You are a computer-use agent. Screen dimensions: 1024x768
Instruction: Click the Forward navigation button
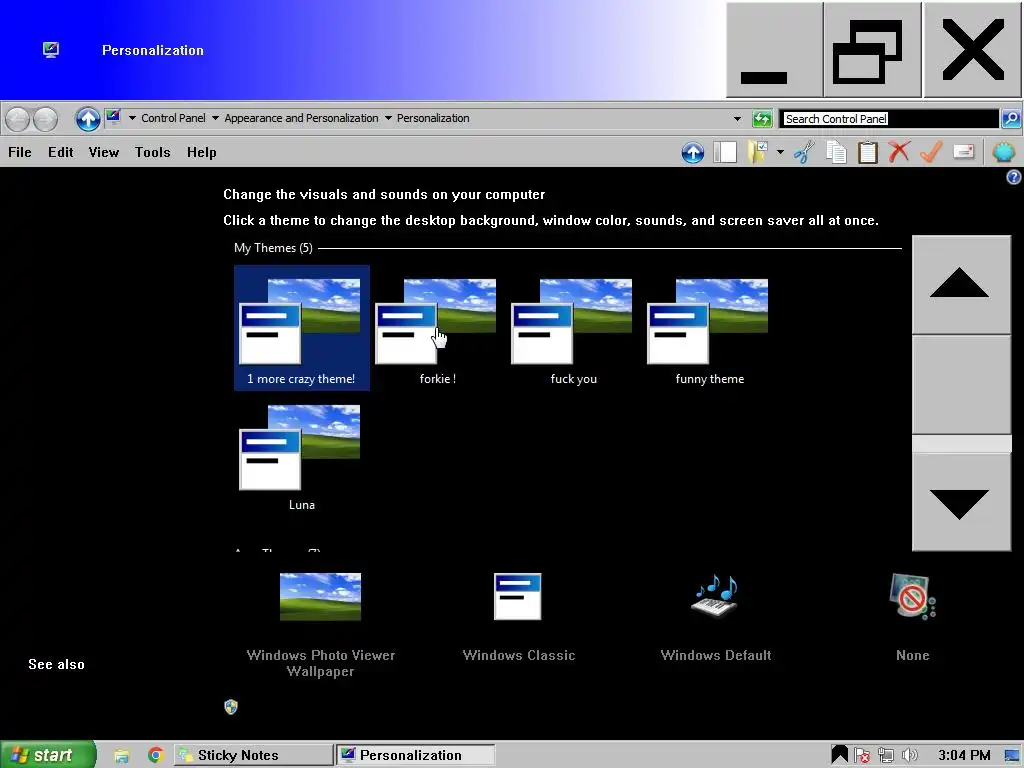click(45, 119)
